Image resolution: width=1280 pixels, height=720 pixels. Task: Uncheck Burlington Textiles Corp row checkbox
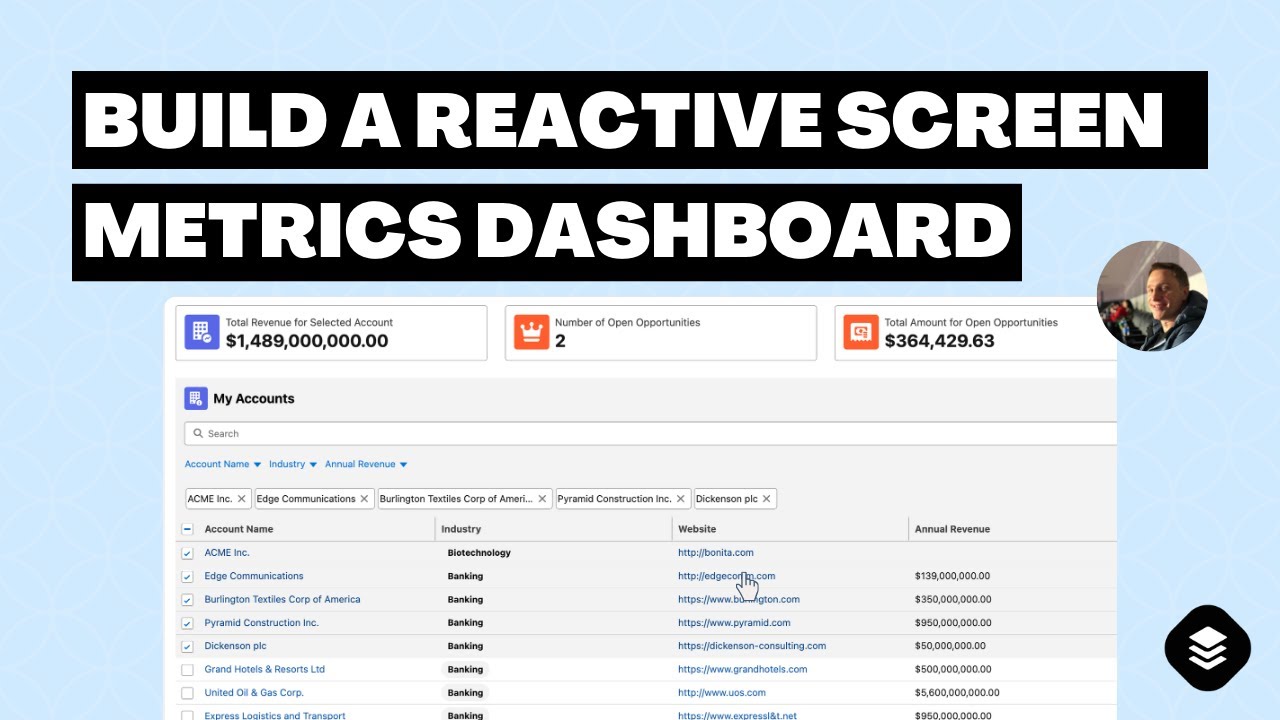(187, 600)
